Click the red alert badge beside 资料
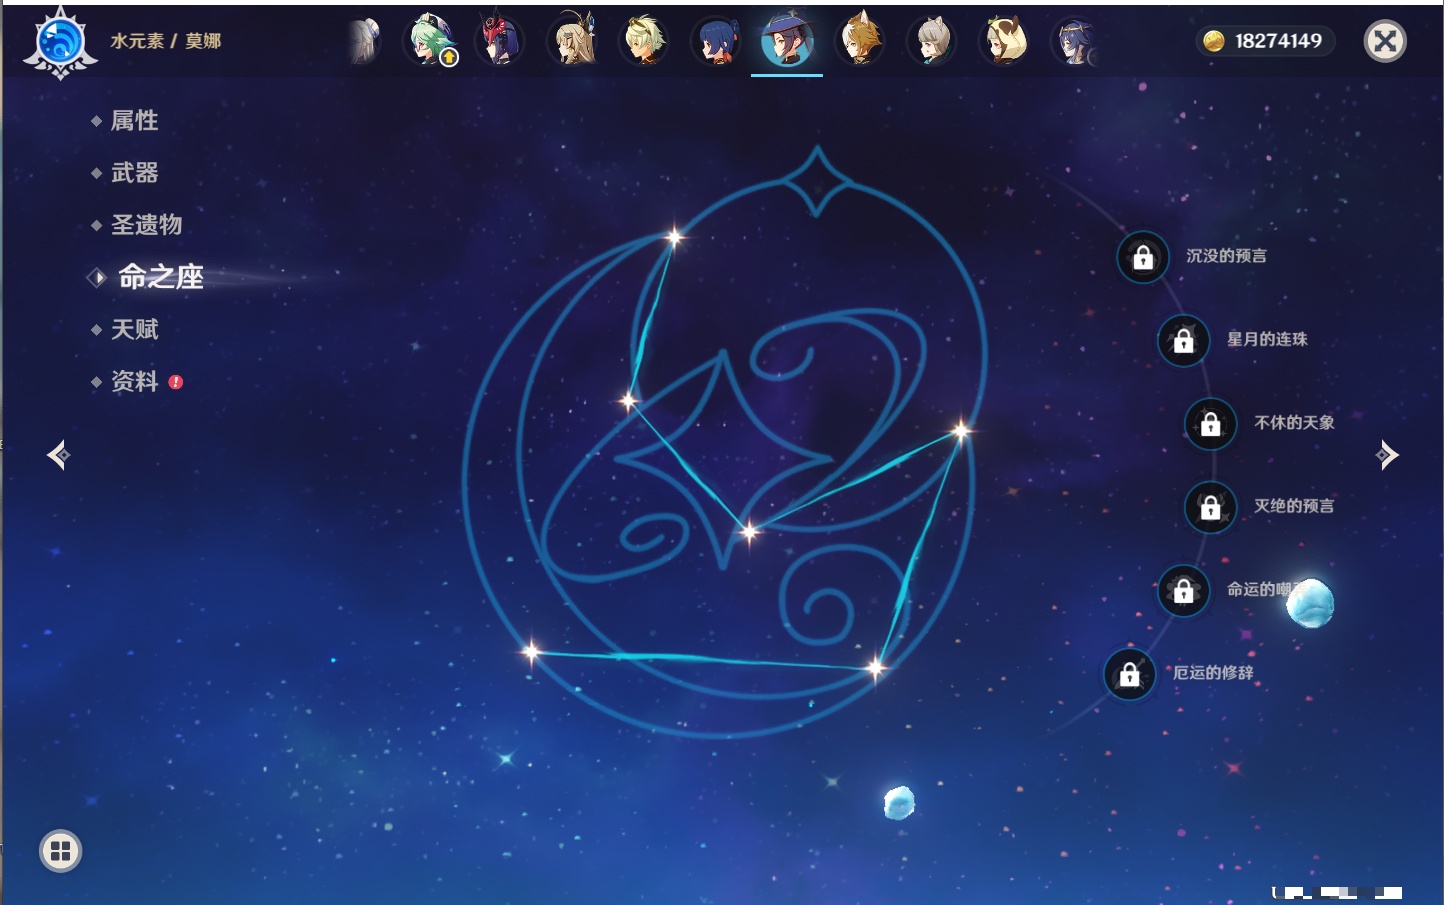The height and width of the screenshot is (905, 1444). coord(176,382)
